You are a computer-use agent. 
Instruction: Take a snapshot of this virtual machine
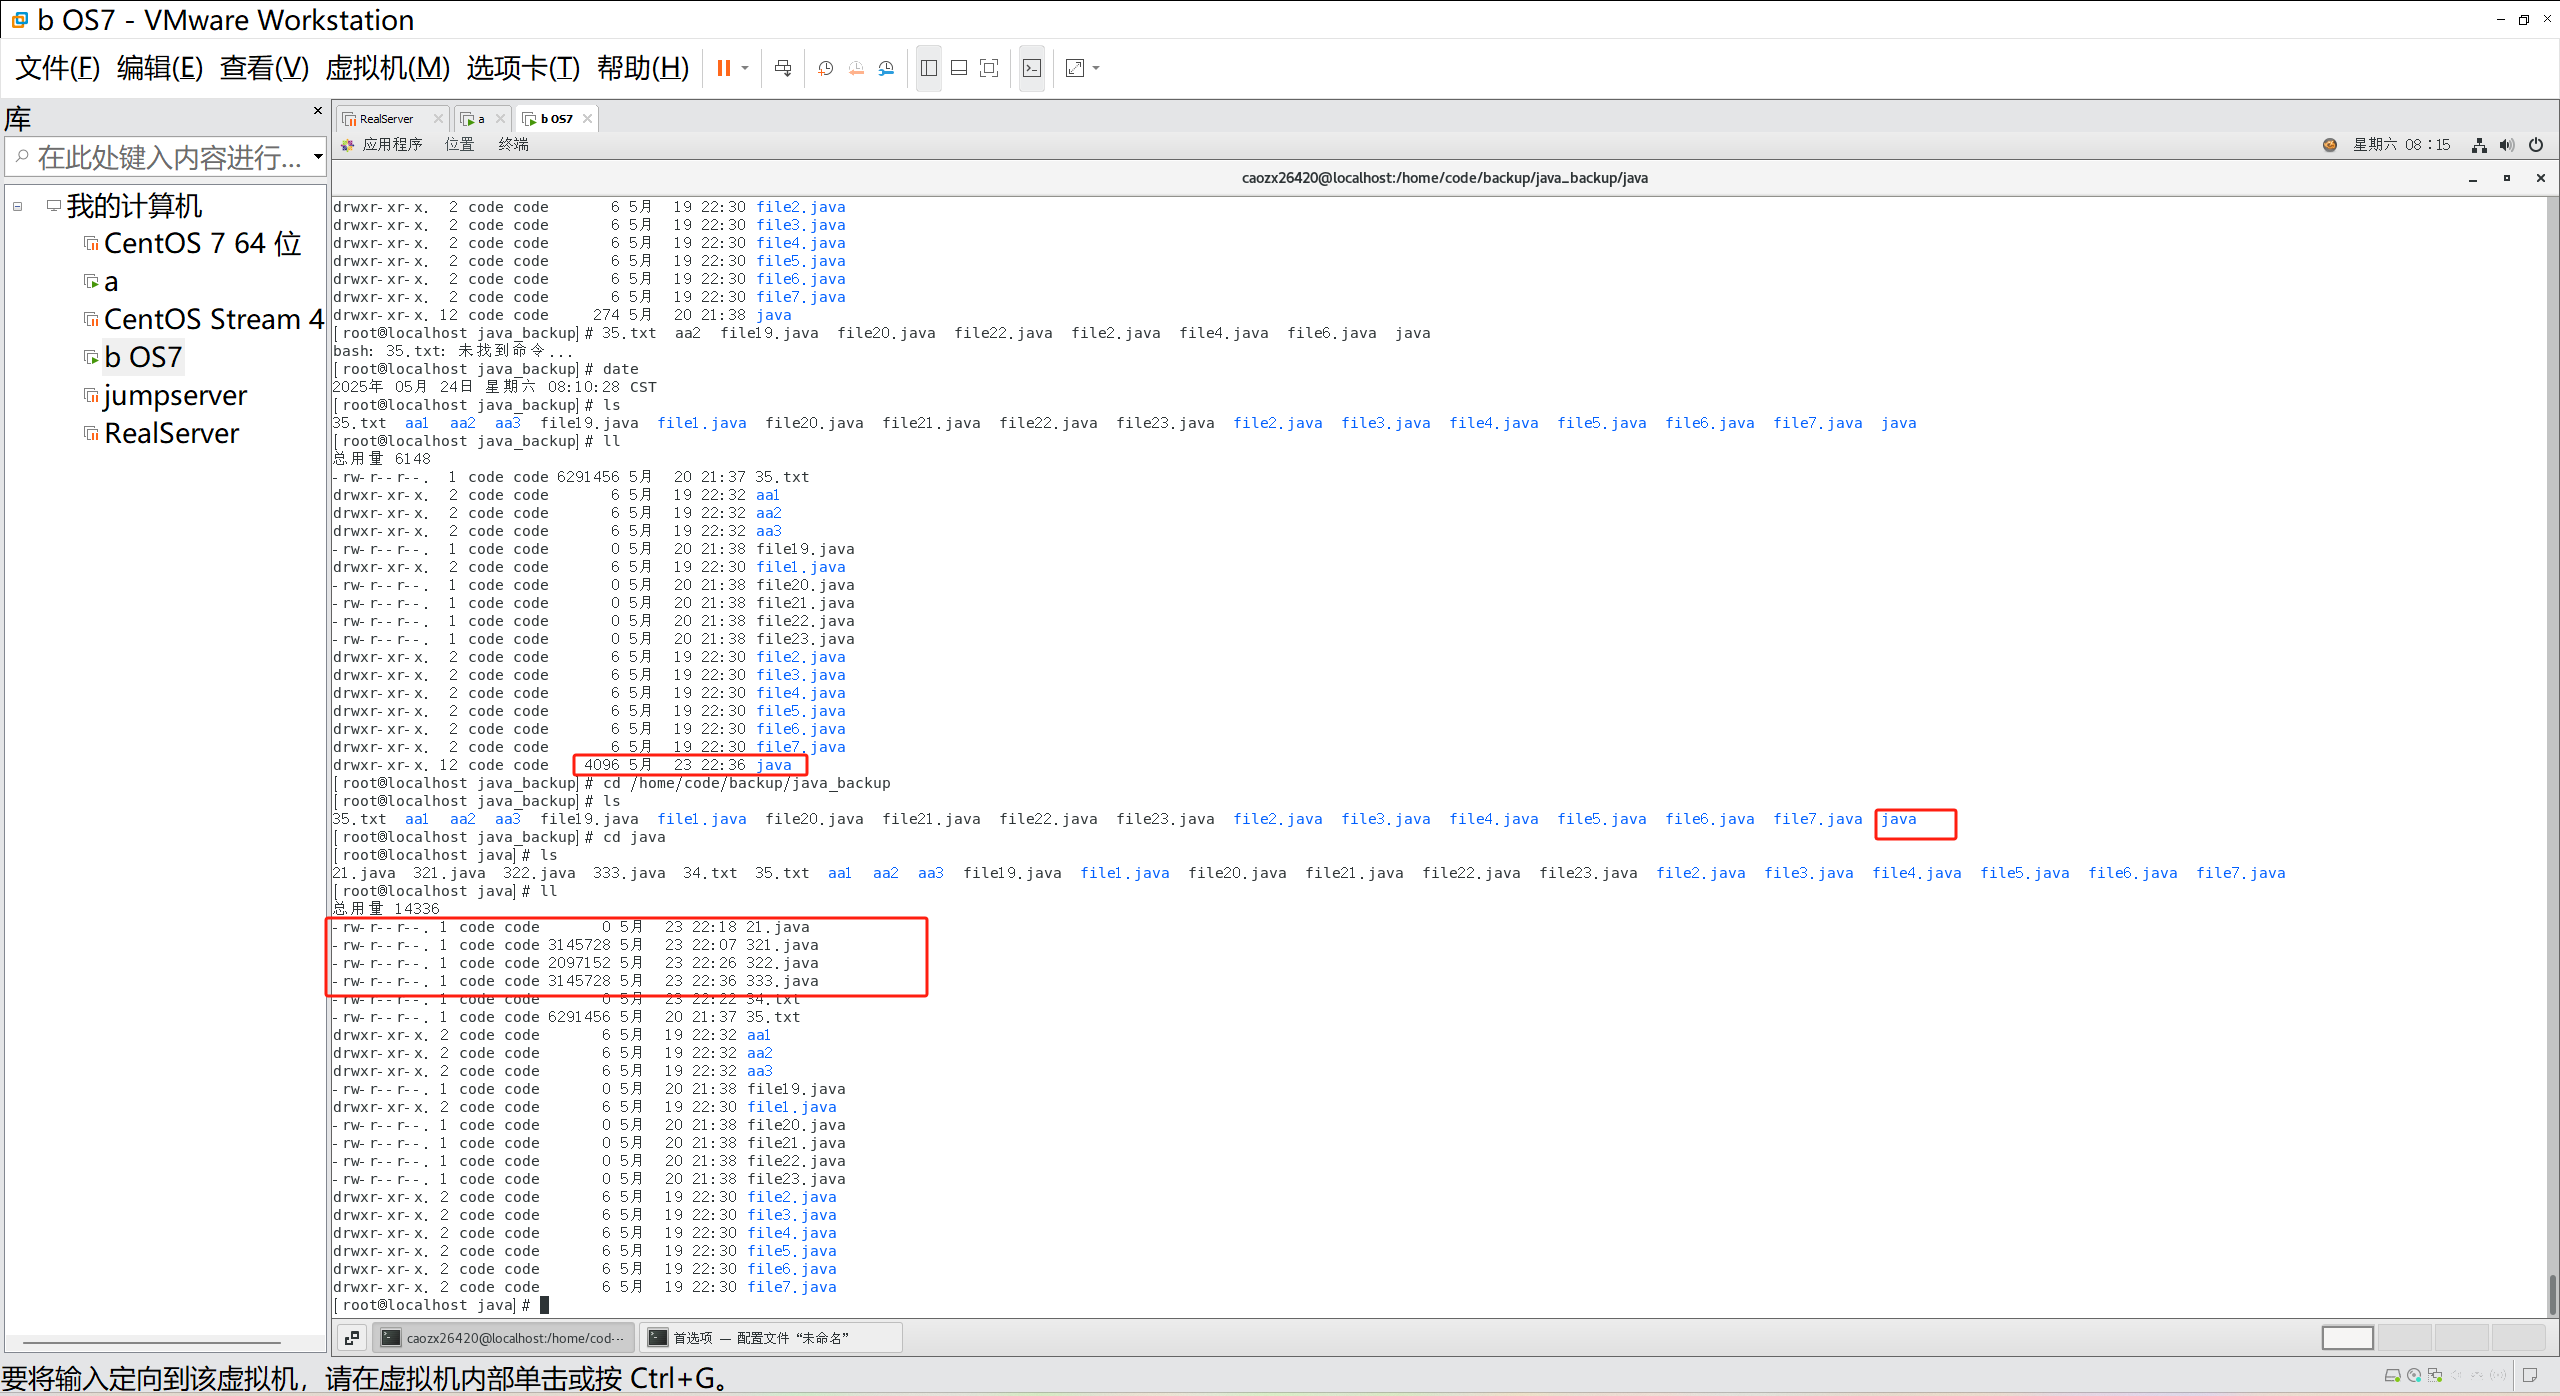pyautogui.click(x=825, y=68)
